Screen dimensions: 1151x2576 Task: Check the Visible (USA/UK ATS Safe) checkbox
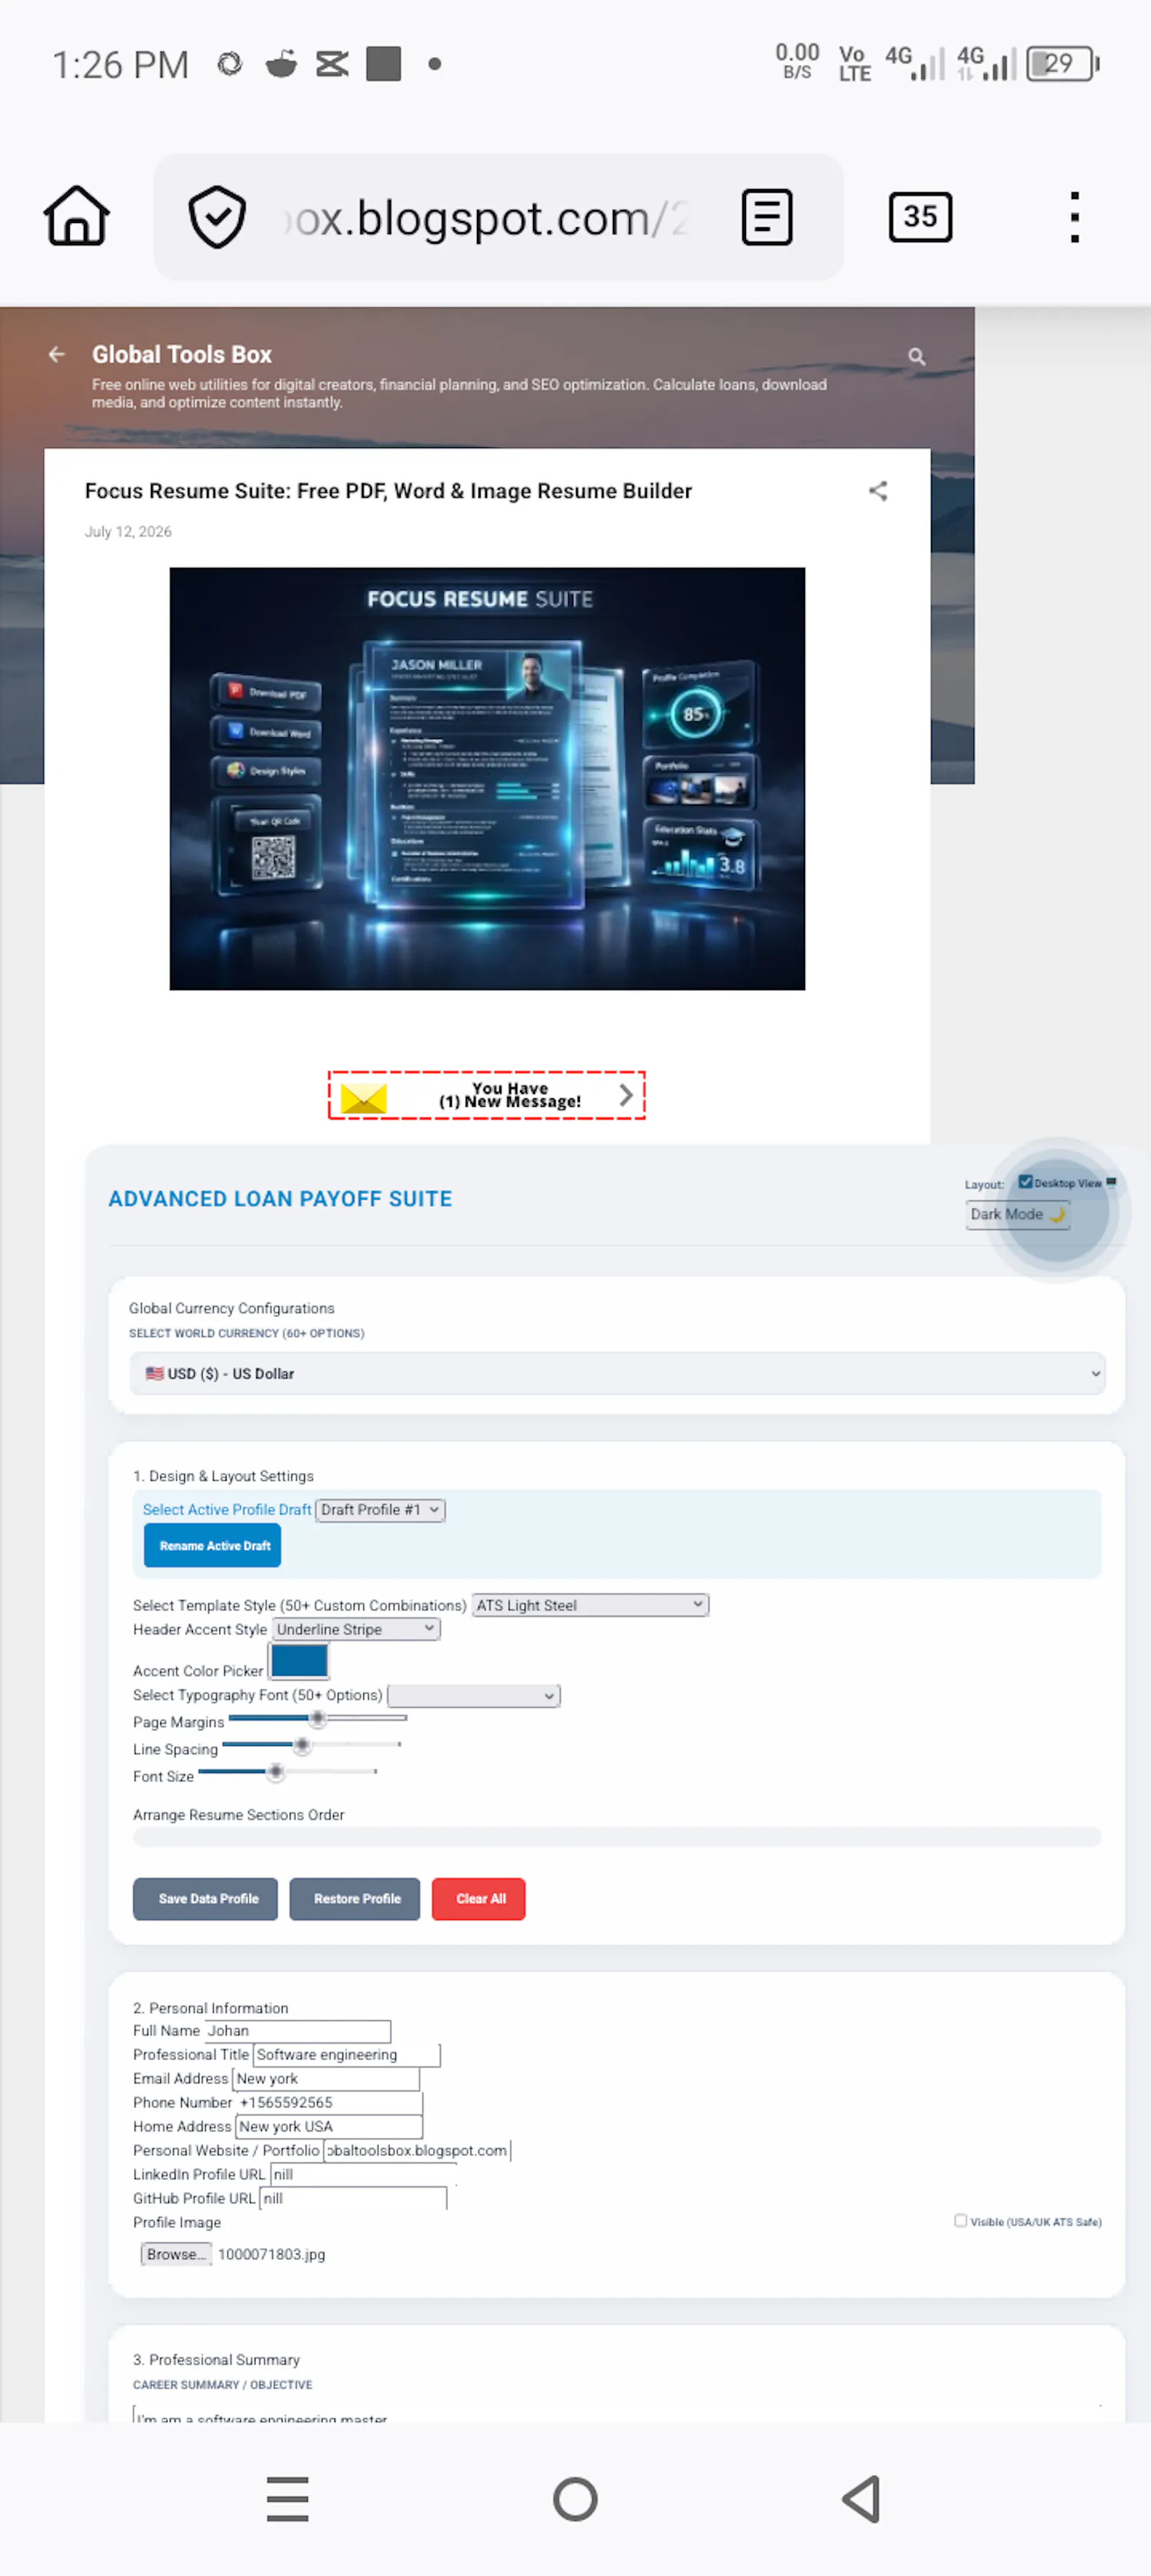[x=960, y=2220]
